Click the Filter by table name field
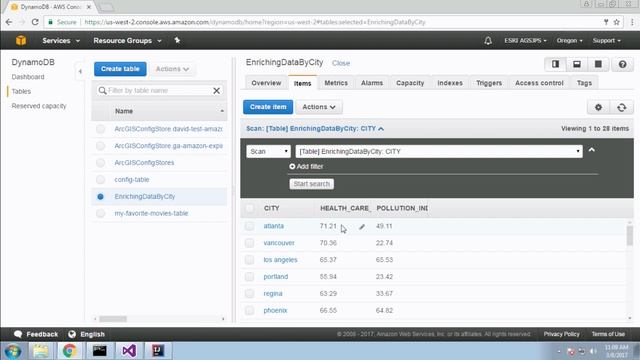The width and height of the screenshot is (640, 360). point(159,91)
